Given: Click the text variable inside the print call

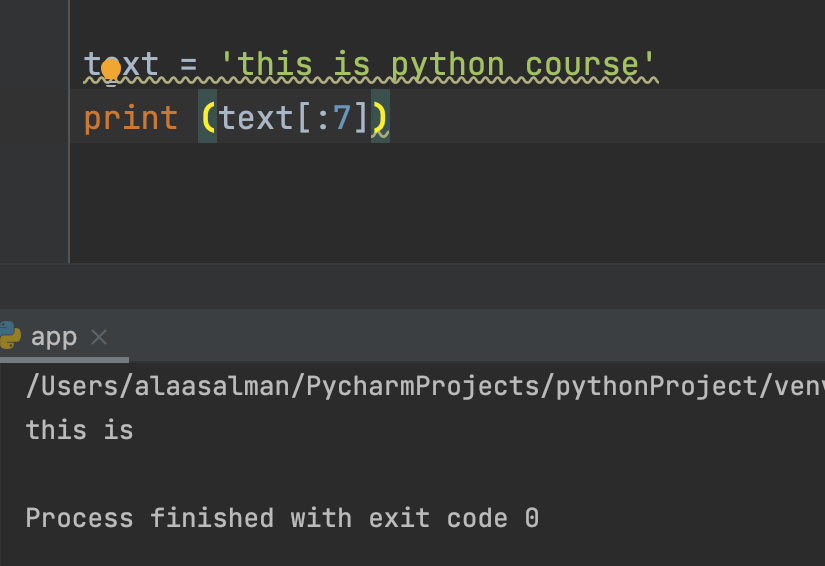Looking at the screenshot, I should click(255, 119).
